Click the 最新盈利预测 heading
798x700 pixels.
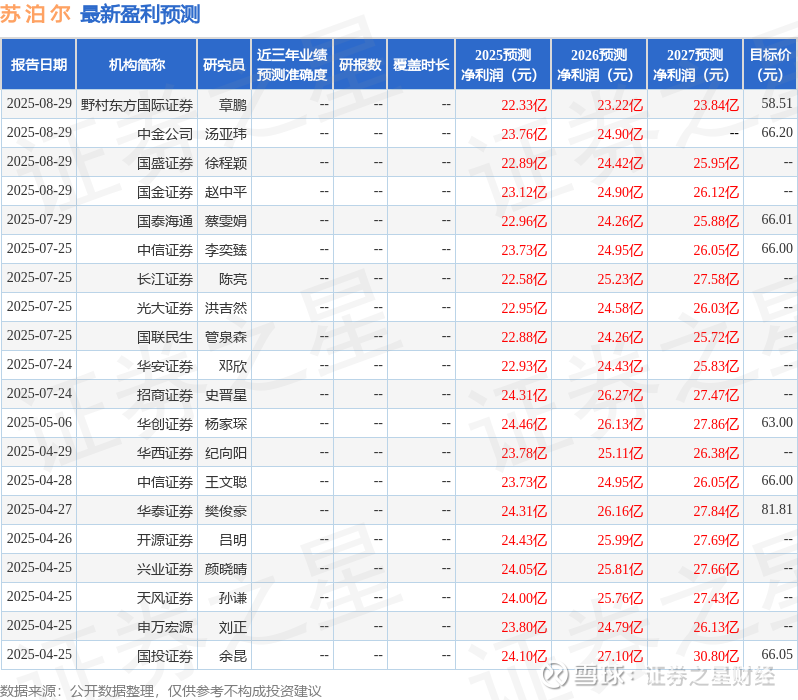[140, 14]
